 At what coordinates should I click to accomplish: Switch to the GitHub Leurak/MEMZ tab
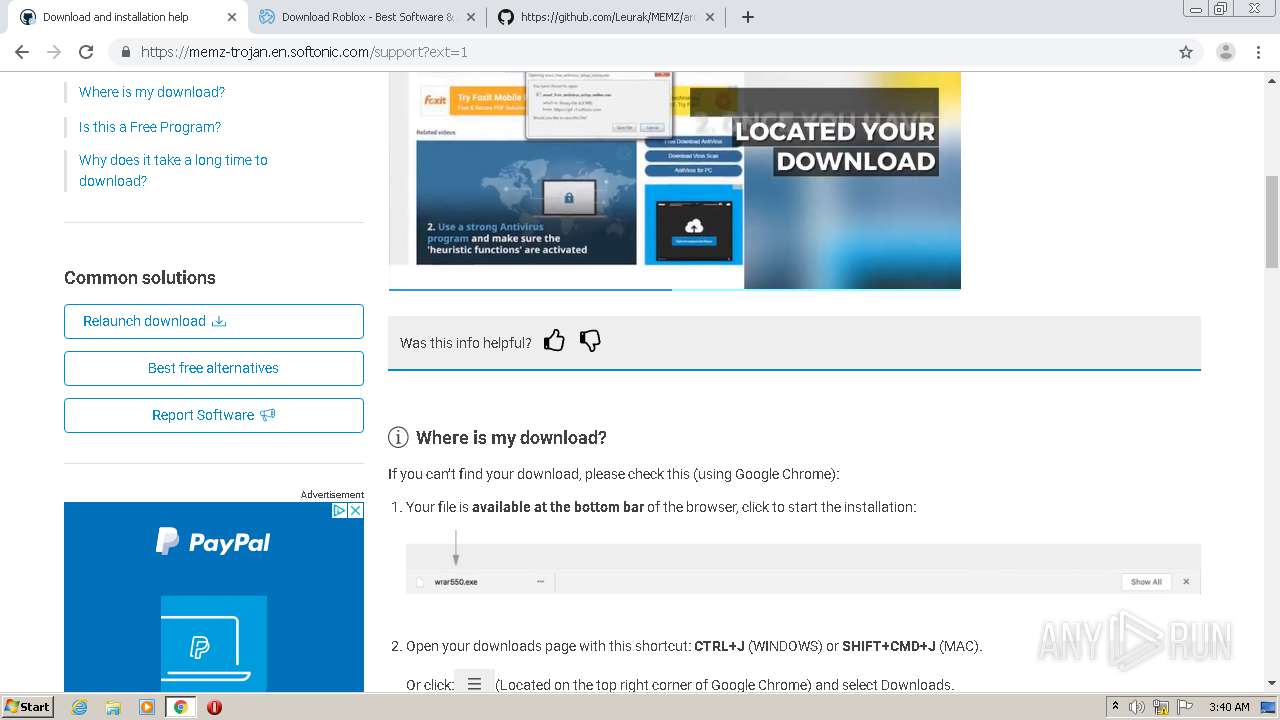tap(607, 17)
